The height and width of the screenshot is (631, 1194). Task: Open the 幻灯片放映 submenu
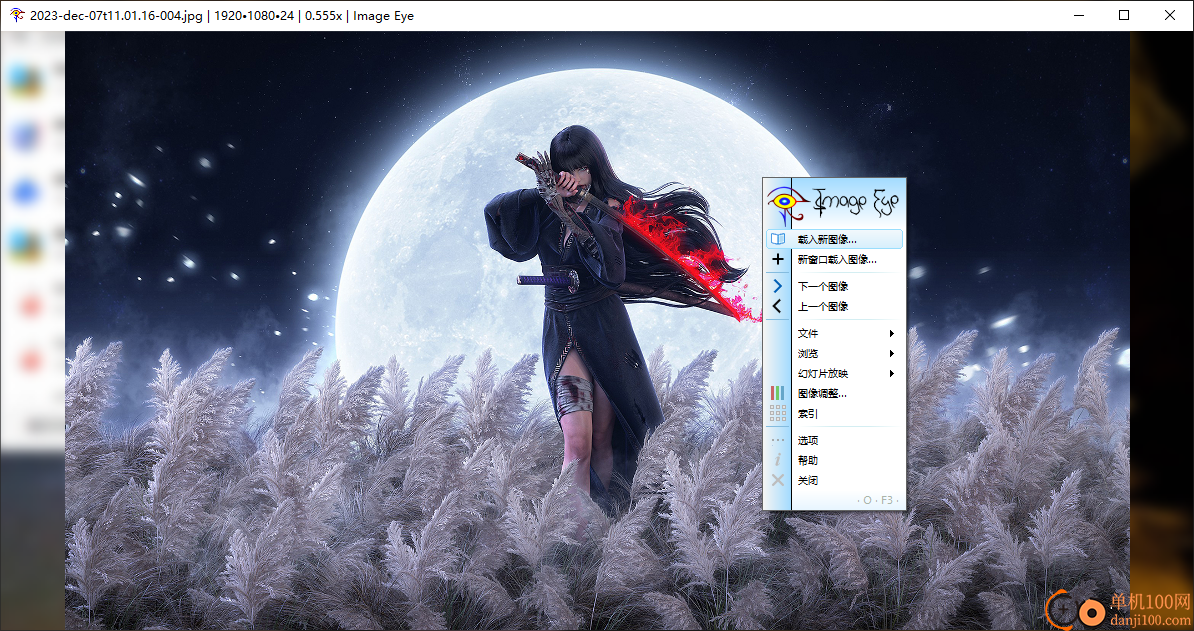(834, 374)
